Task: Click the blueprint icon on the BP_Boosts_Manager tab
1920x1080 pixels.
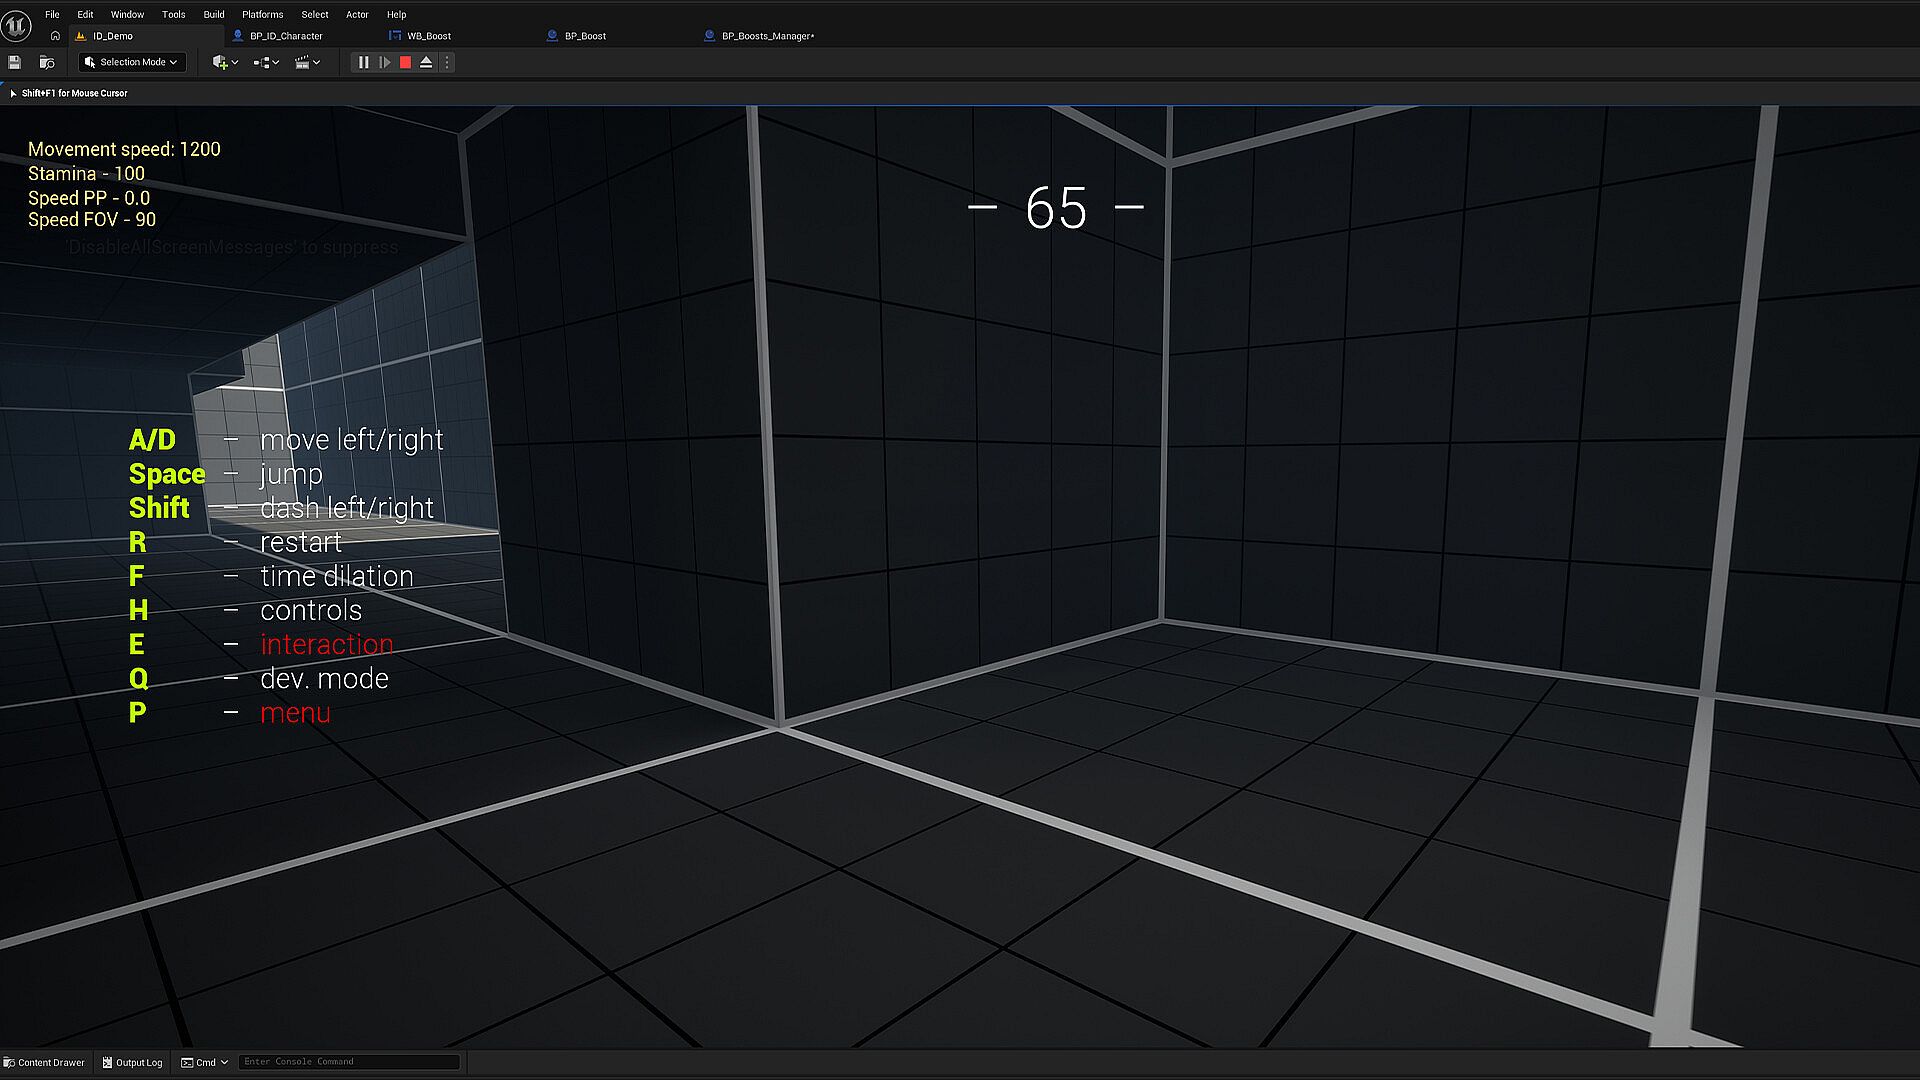Action: pyautogui.click(x=709, y=36)
